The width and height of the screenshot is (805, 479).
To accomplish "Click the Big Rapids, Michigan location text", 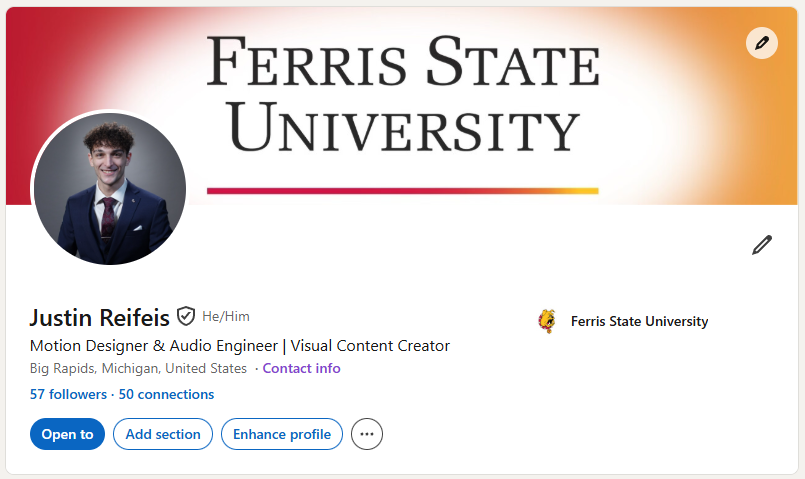I will tap(138, 368).
